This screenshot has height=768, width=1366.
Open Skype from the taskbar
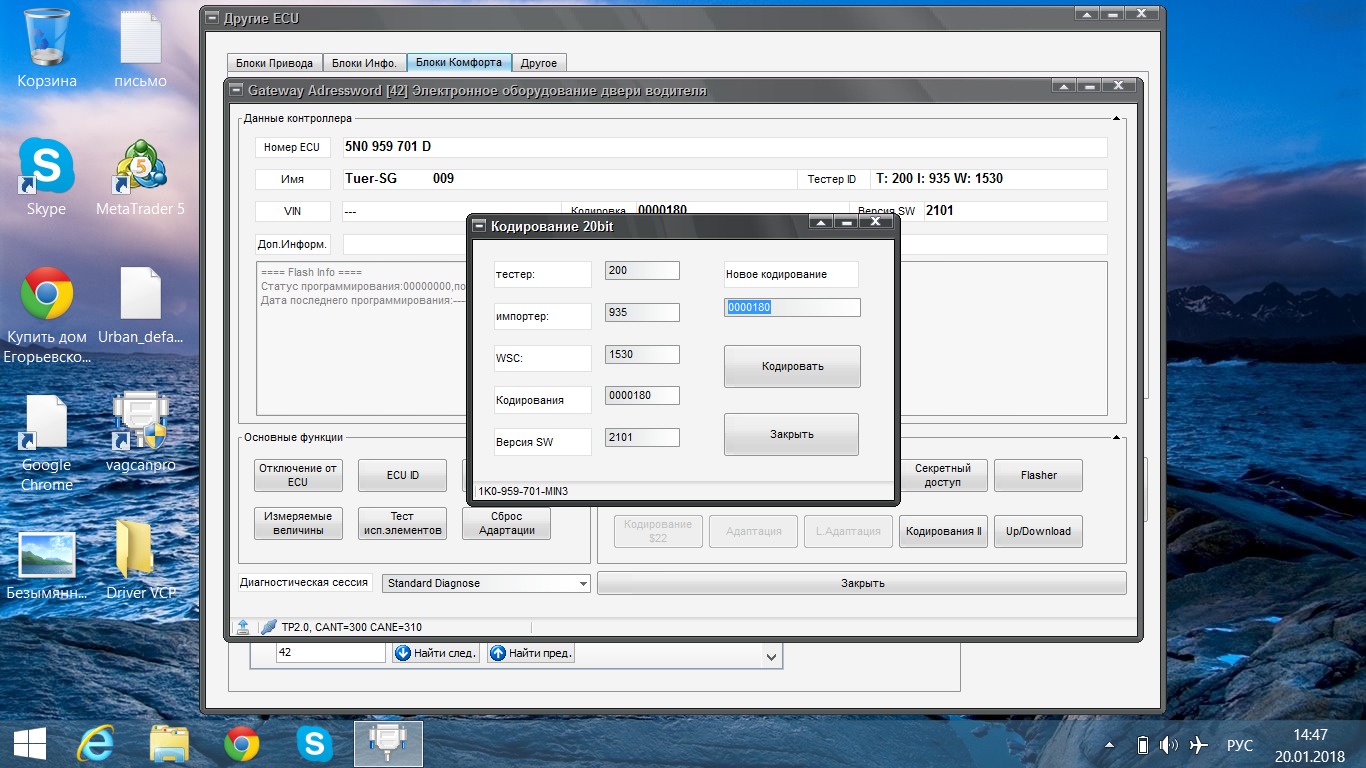click(x=314, y=744)
